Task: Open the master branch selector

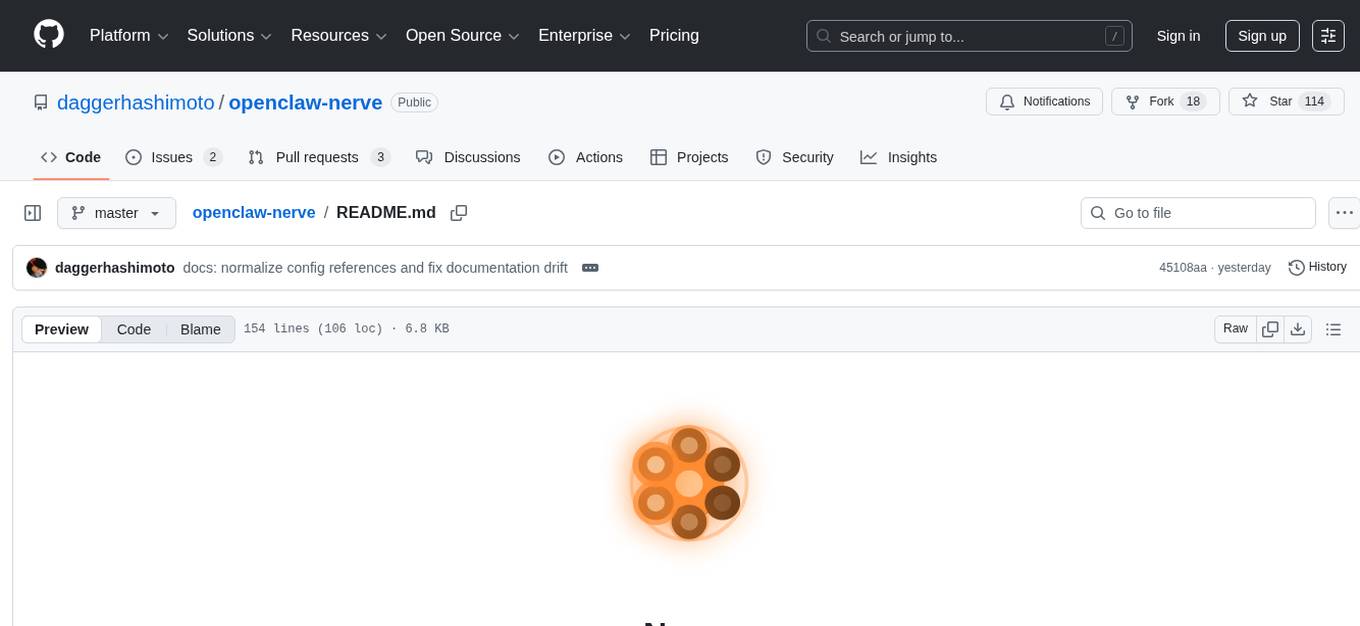Action: click(116, 212)
